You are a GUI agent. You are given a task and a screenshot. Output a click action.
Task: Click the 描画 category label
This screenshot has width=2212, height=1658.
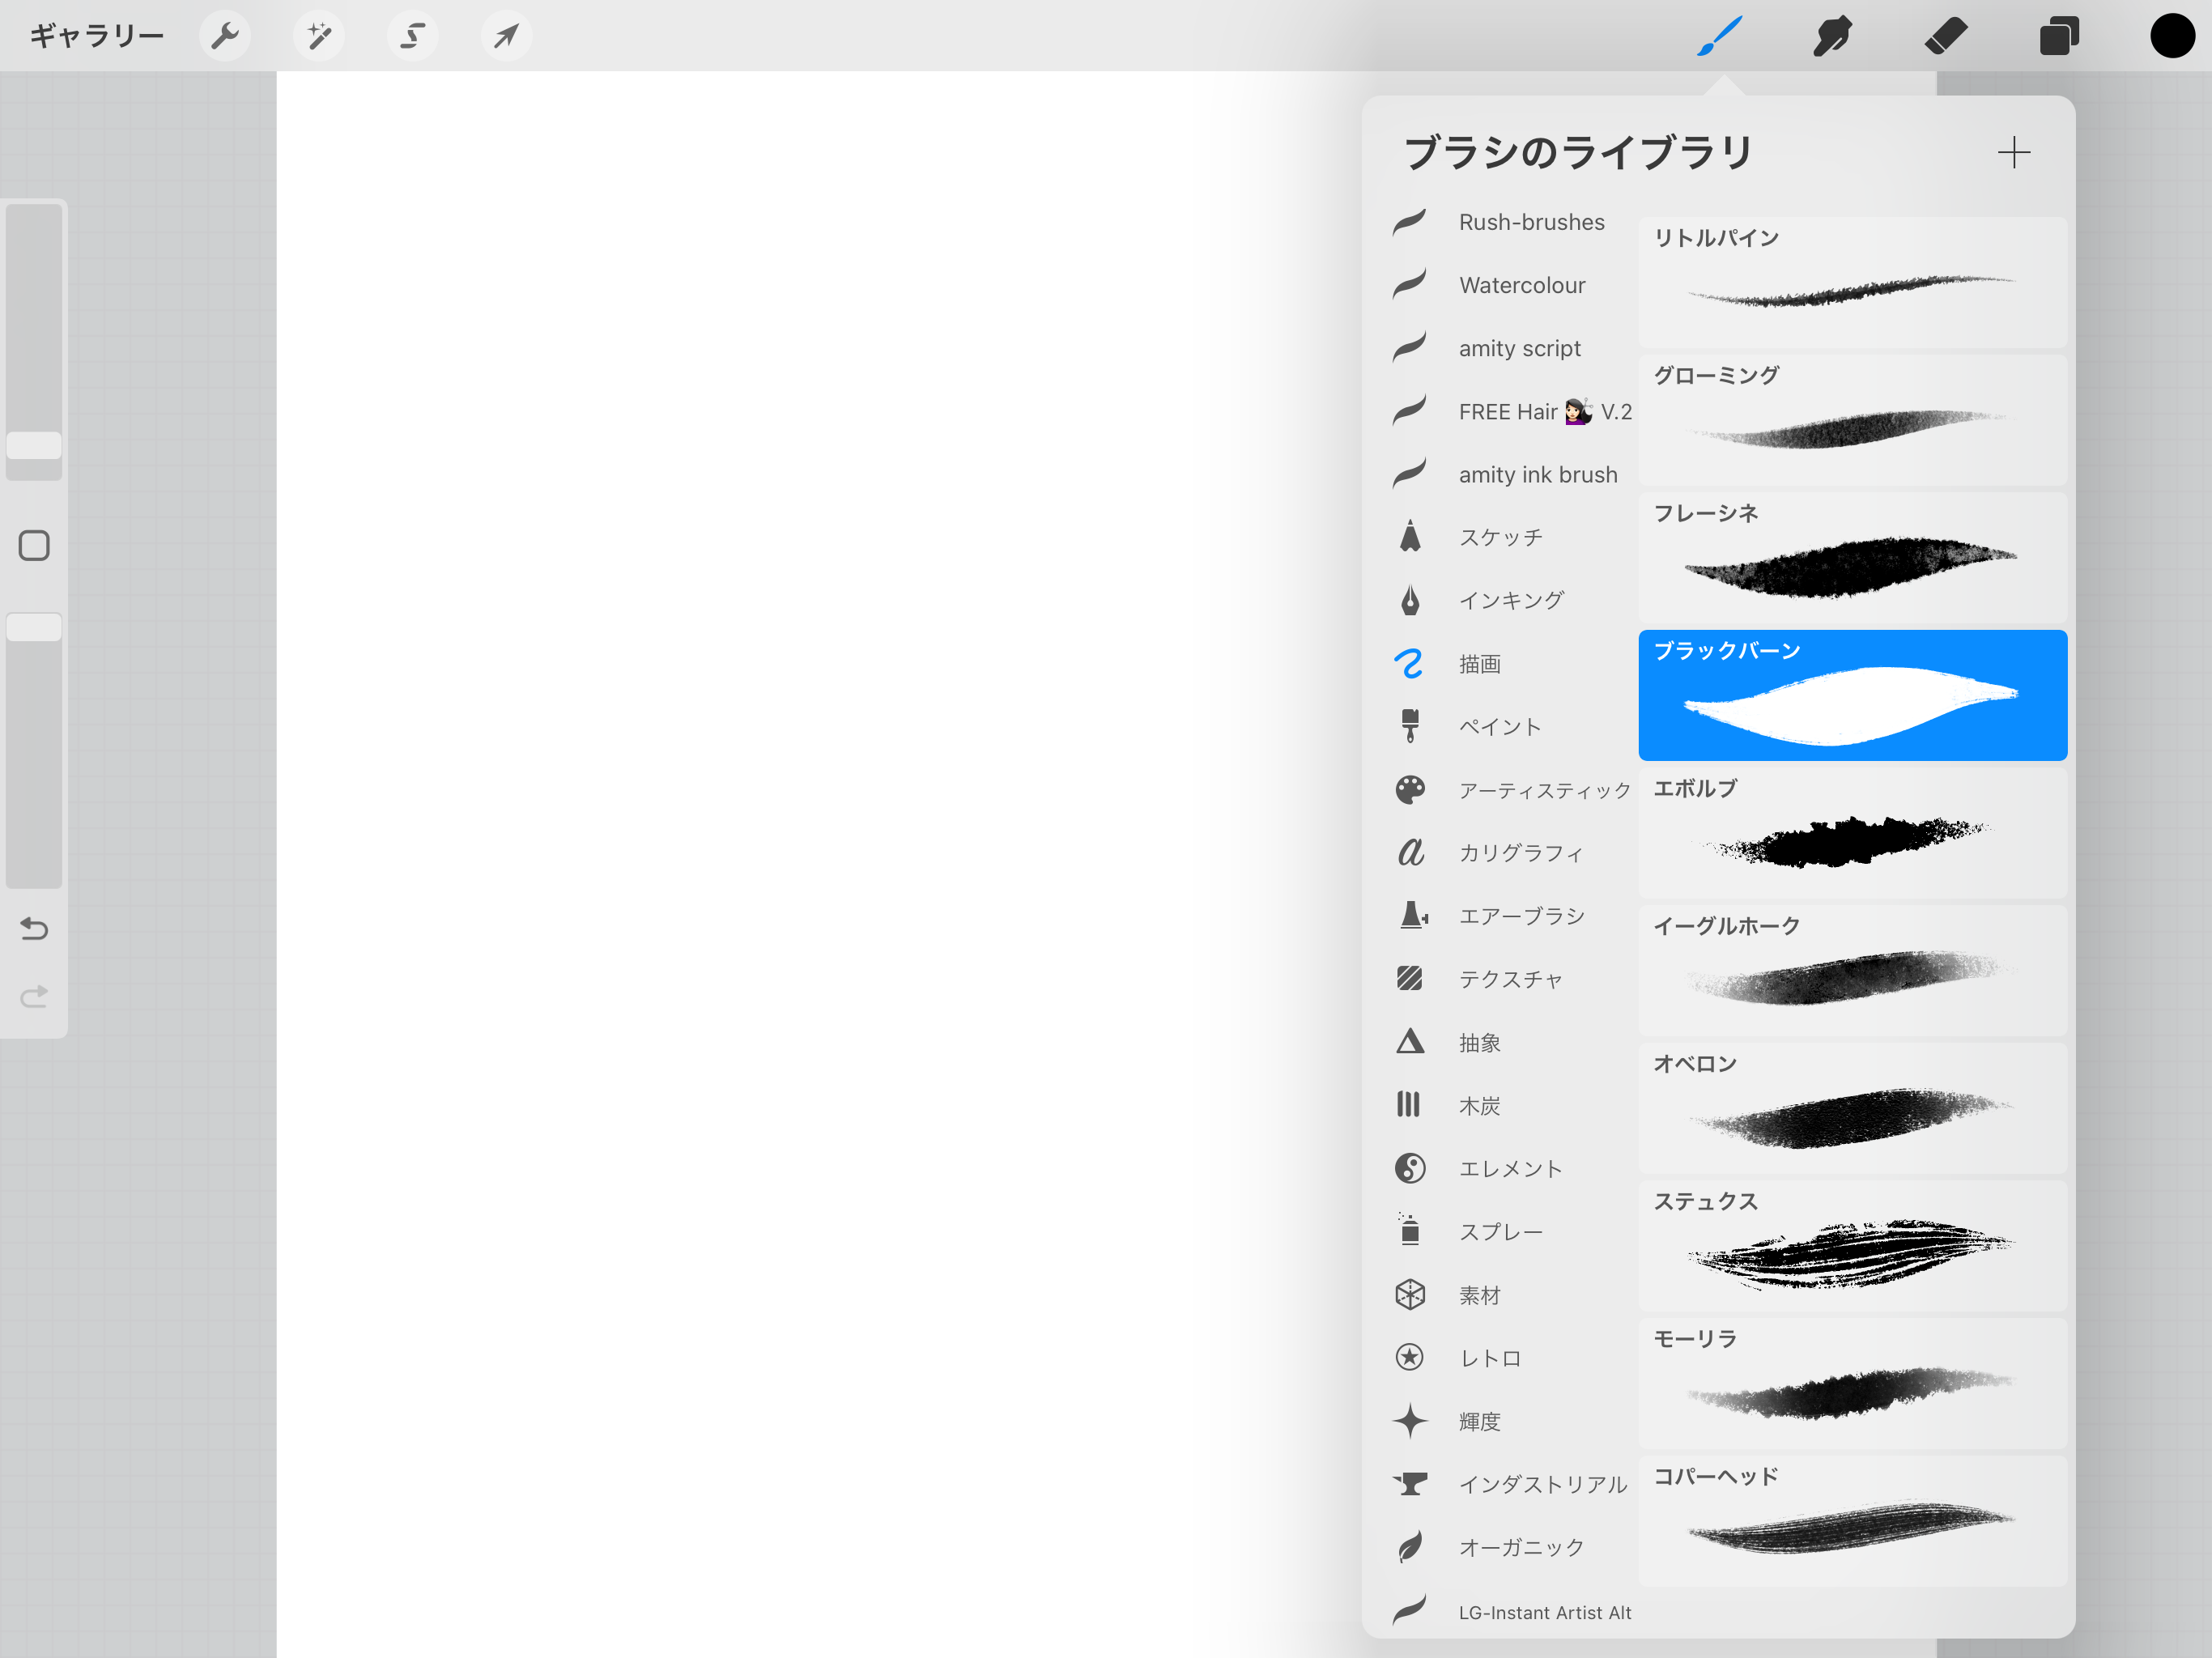[1479, 664]
